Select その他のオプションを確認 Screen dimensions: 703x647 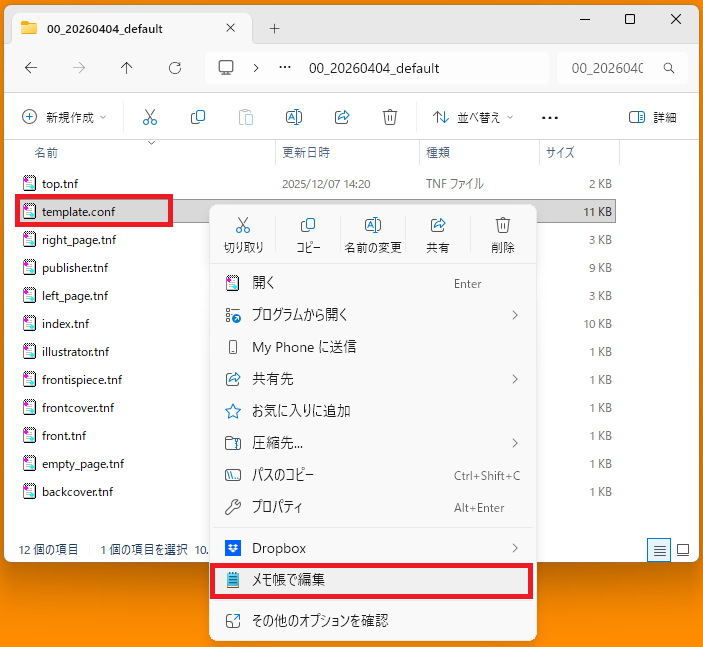coord(373,621)
